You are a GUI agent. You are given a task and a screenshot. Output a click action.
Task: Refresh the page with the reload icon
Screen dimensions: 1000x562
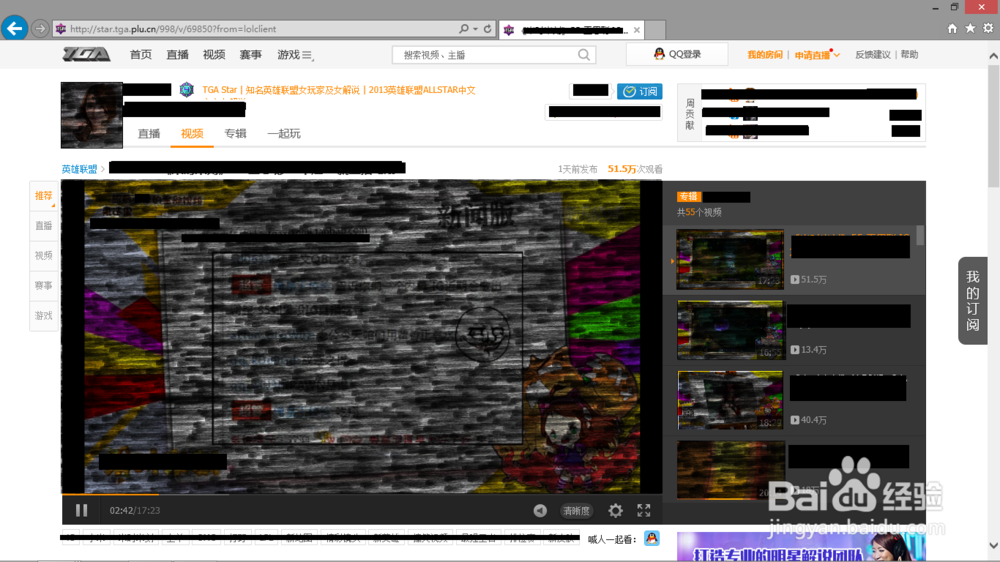(x=487, y=29)
